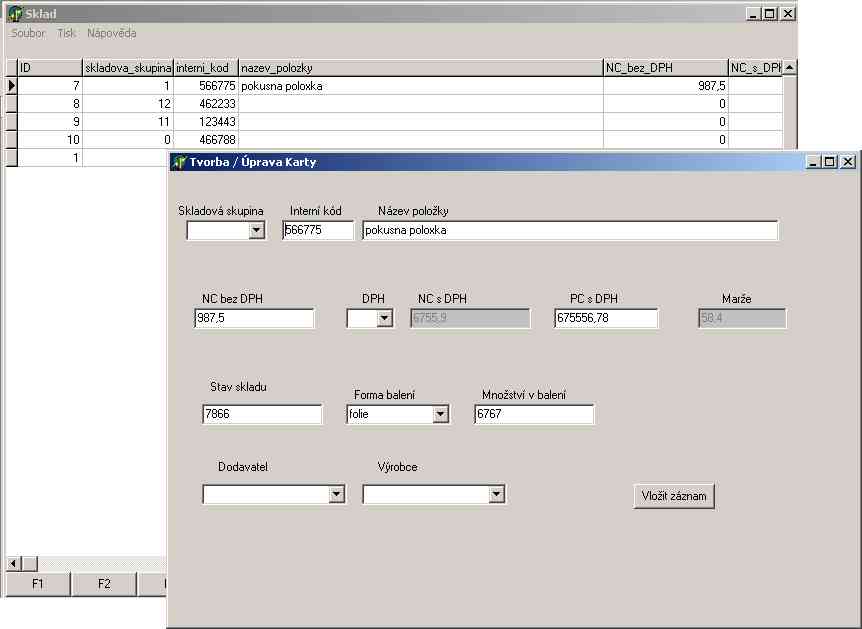This screenshot has width=862, height=629.
Task: Open the Forma balení combo box
Action: pos(441,414)
